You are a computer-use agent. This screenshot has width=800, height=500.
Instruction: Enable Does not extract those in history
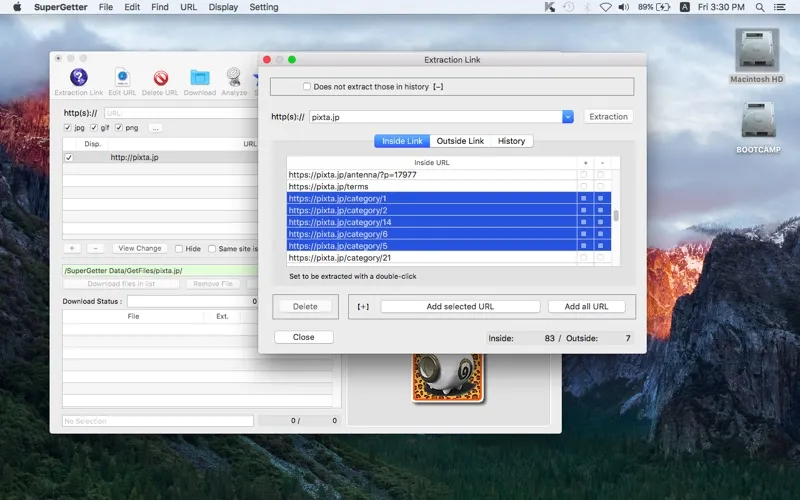pos(307,87)
